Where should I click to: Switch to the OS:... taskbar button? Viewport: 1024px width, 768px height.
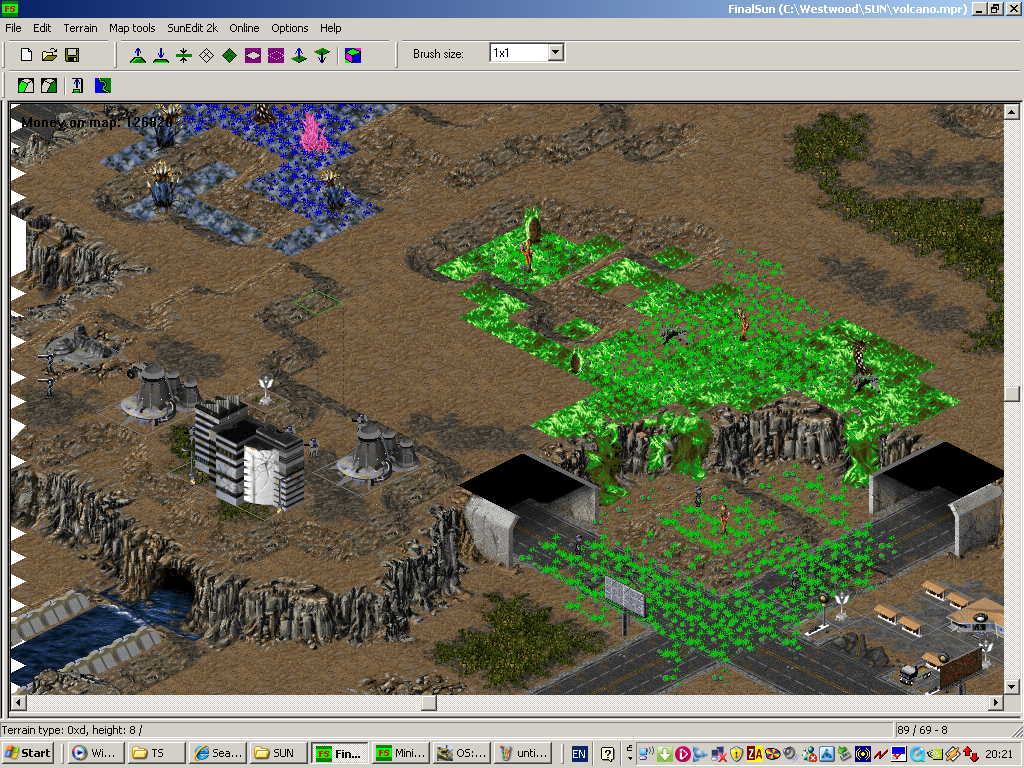[460, 753]
